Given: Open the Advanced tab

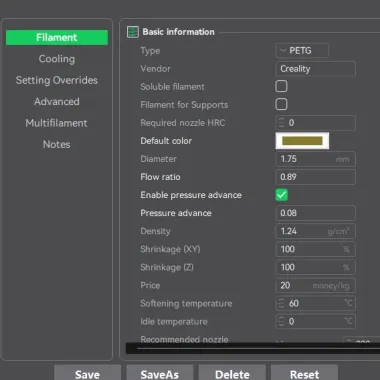Looking at the screenshot, I should (x=57, y=102).
